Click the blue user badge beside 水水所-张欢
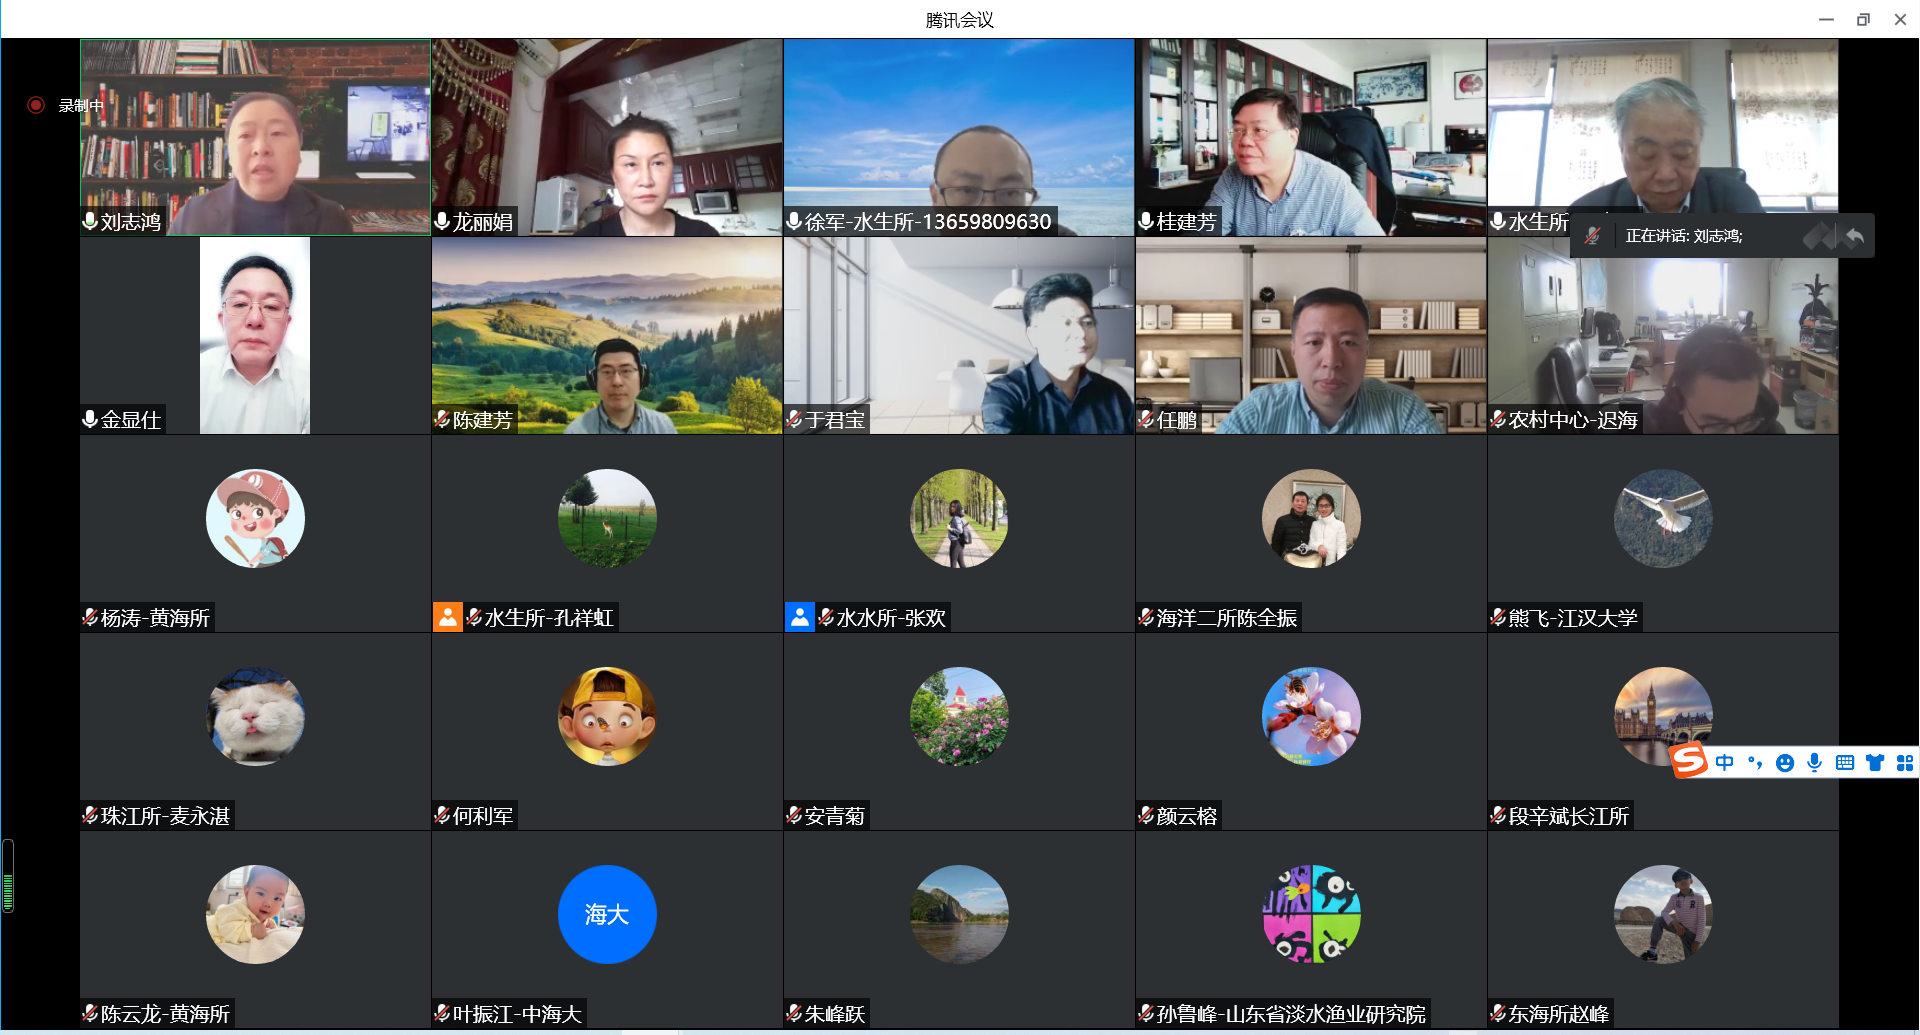 click(x=799, y=617)
